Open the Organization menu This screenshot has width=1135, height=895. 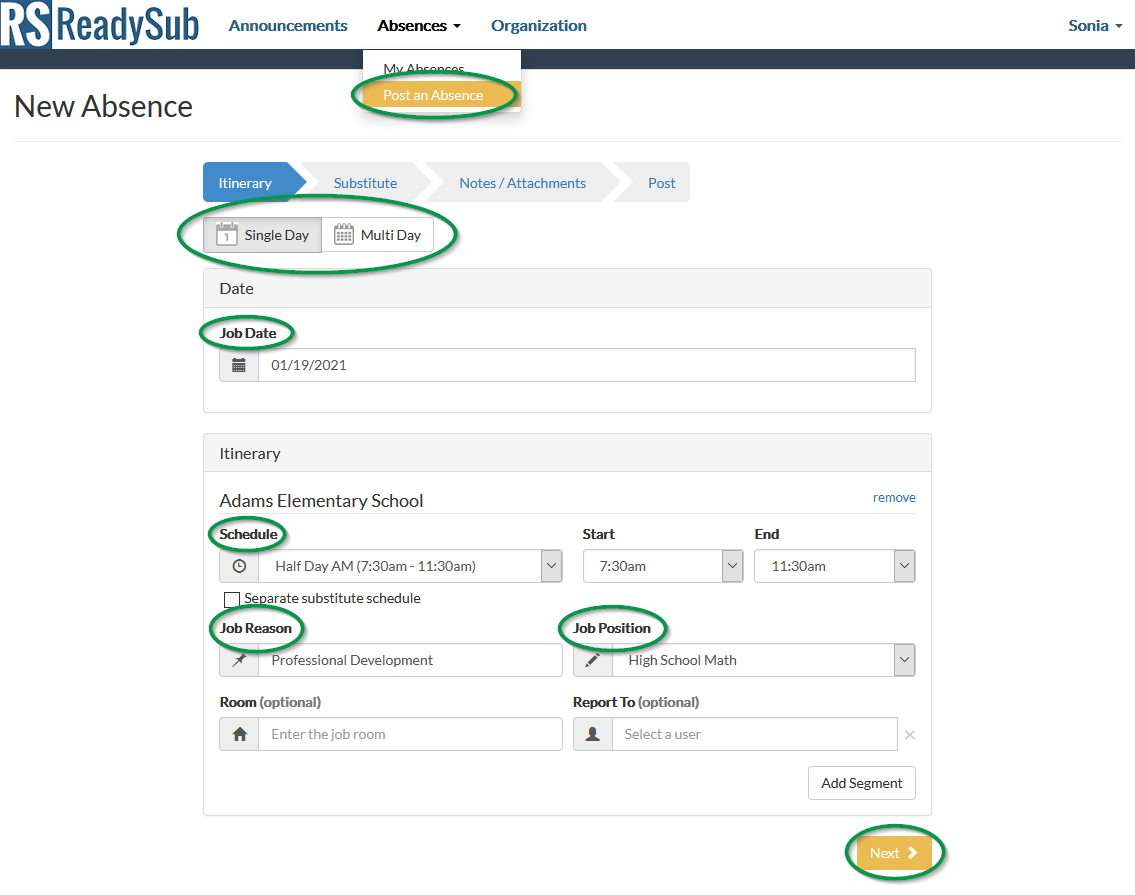click(538, 25)
